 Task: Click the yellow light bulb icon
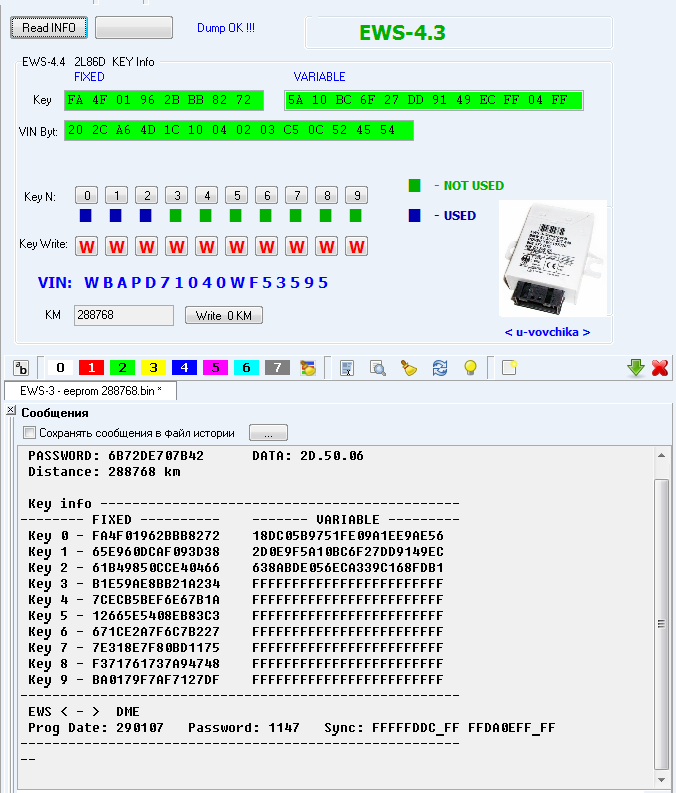(x=469, y=368)
